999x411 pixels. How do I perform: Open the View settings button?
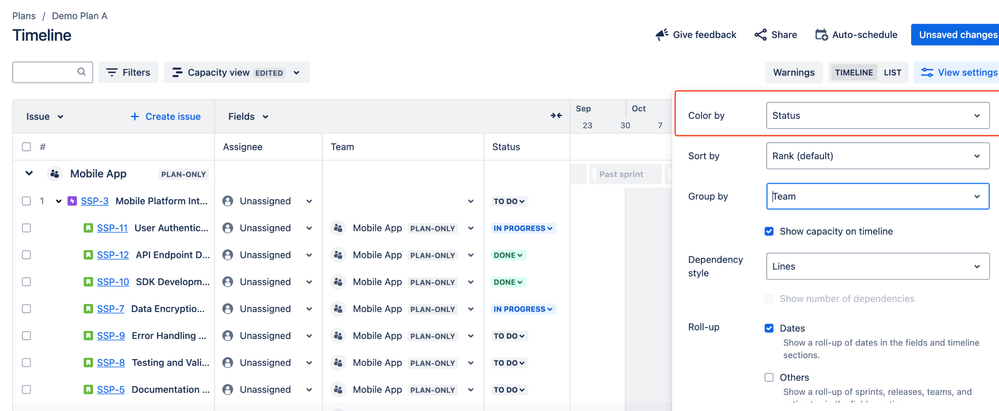point(956,73)
